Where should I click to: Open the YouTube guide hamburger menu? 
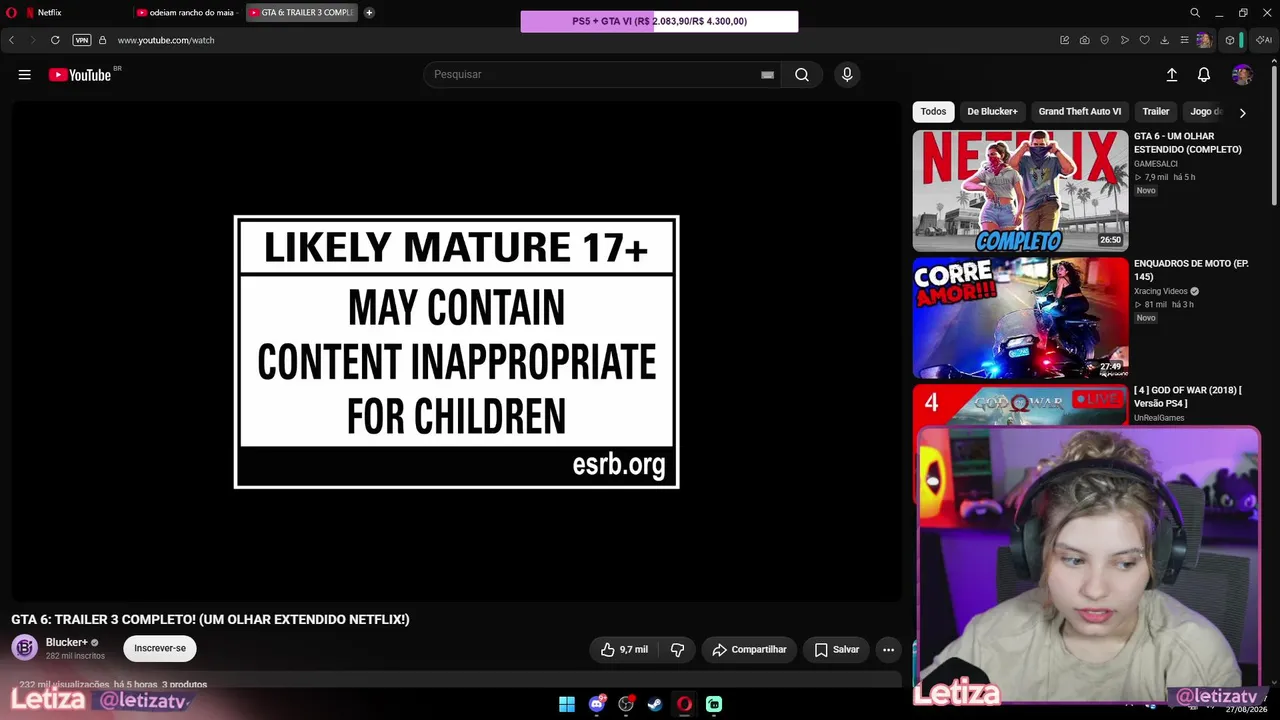(25, 75)
